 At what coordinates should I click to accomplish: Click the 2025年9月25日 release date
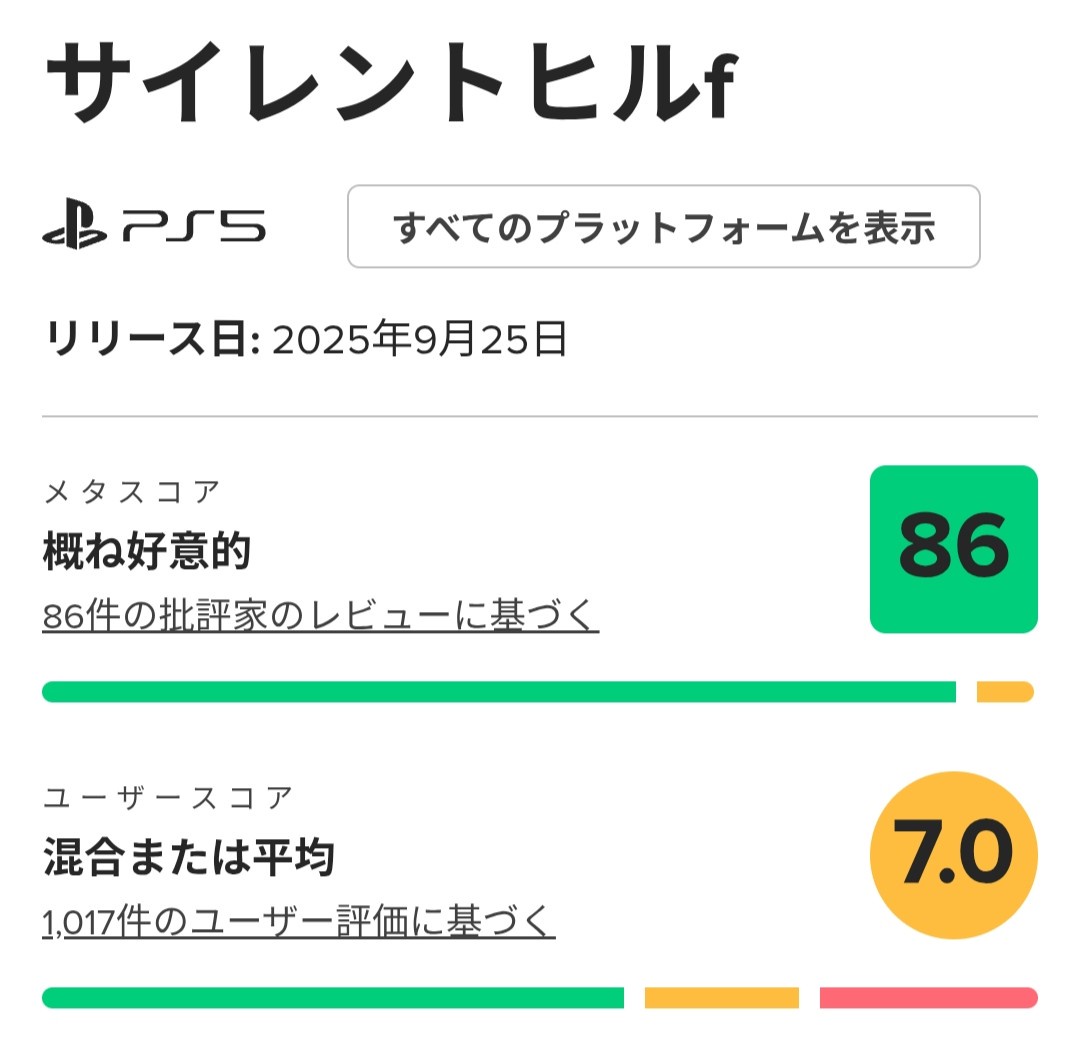(x=420, y=341)
